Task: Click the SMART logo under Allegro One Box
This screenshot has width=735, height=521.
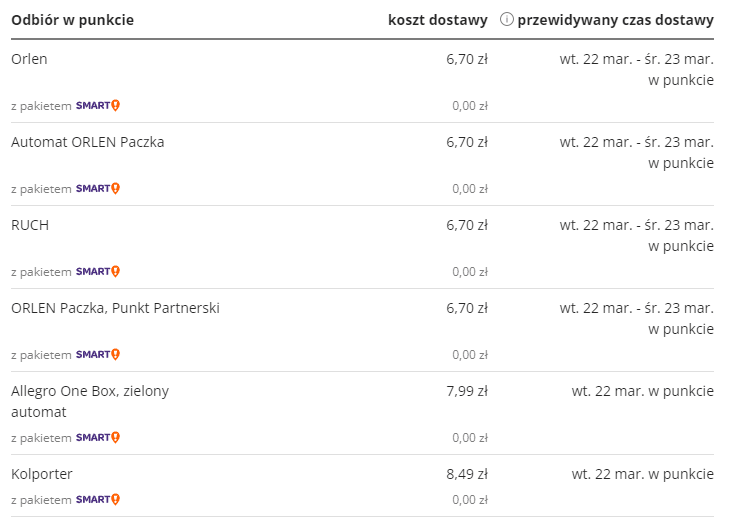Action: [98, 438]
